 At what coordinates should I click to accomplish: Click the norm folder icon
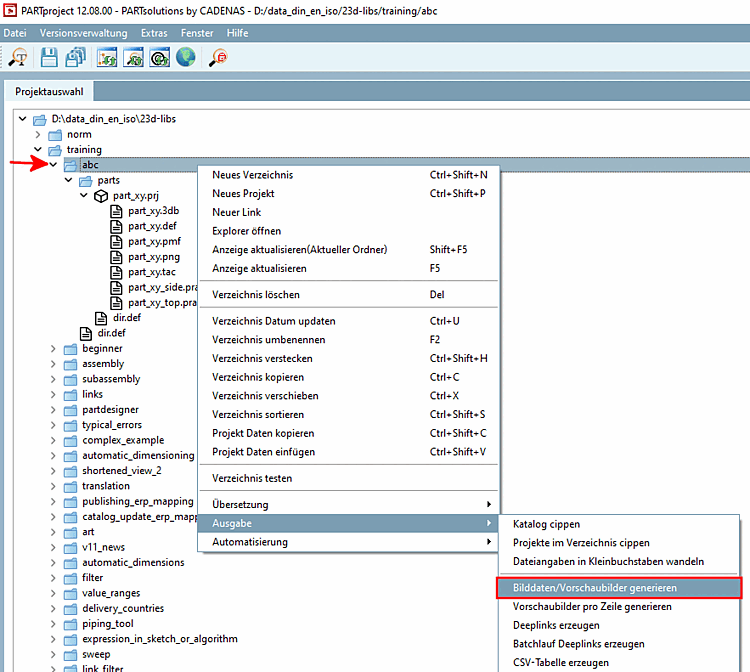pyautogui.click(x=55, y=135)
